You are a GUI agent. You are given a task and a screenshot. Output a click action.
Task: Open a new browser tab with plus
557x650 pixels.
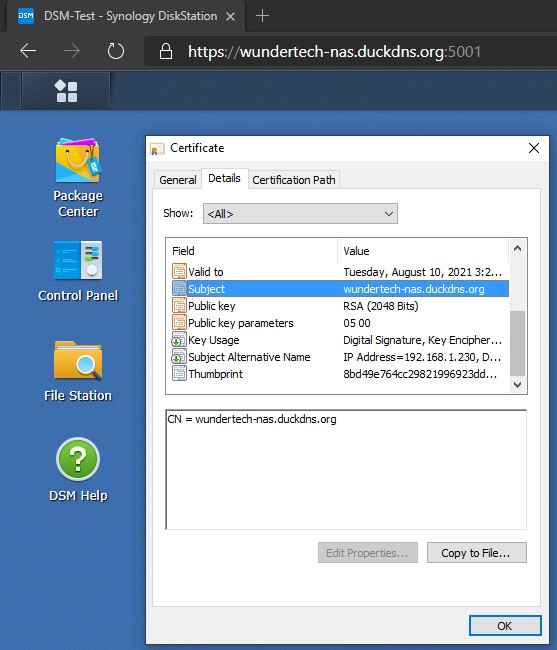(x=262, y=16)
